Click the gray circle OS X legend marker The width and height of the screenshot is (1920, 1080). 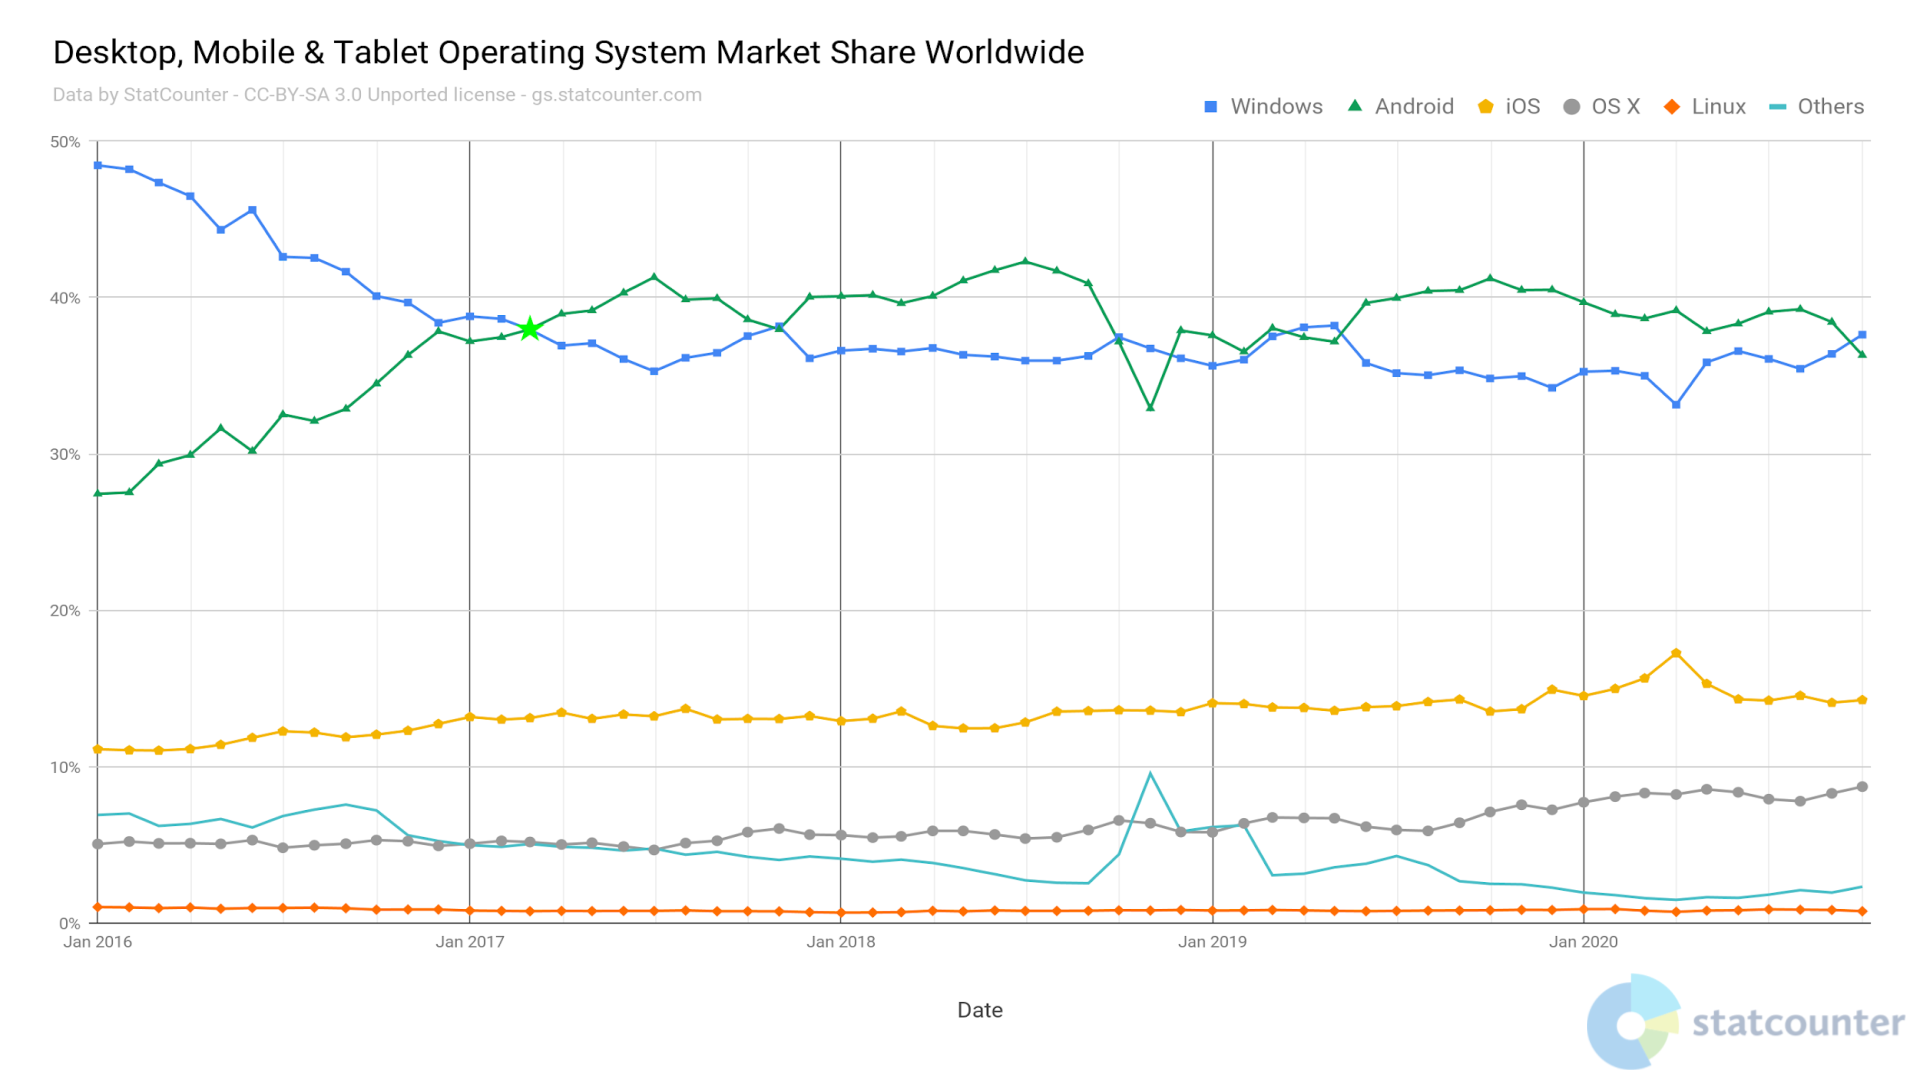[x=1572, y=106]
